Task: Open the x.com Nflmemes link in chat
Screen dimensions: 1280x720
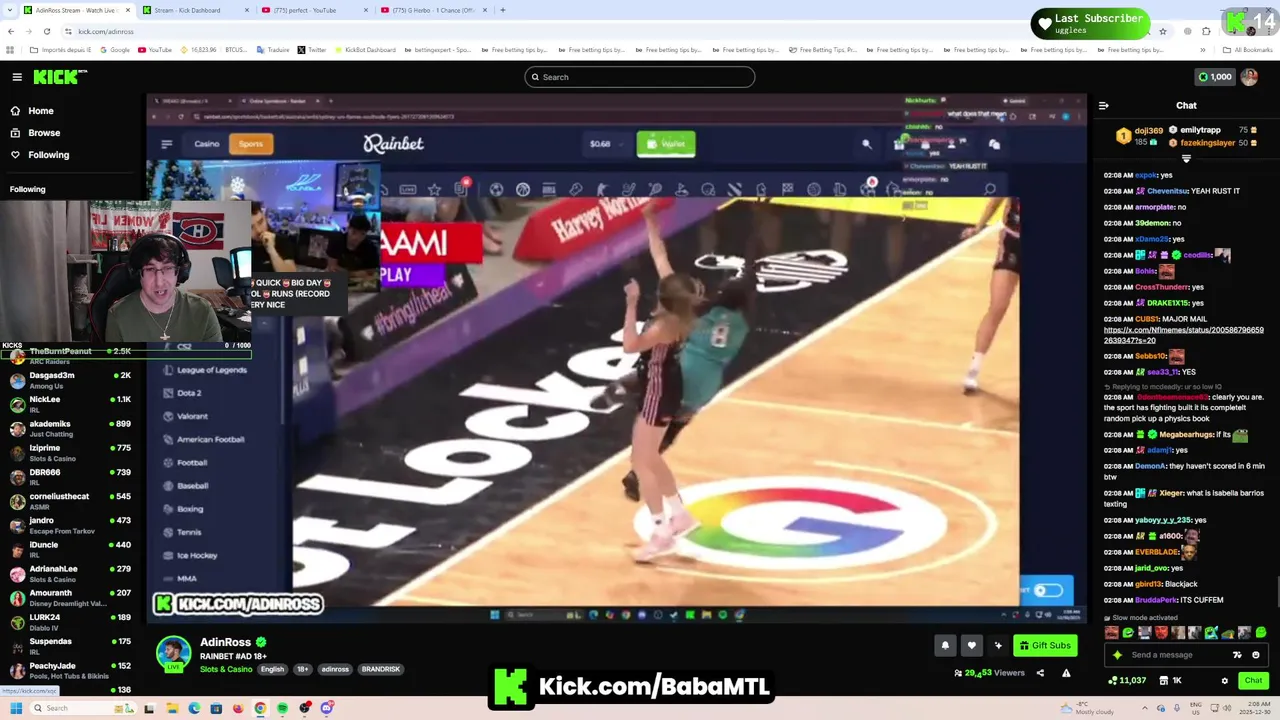Action: (1184, 334)
